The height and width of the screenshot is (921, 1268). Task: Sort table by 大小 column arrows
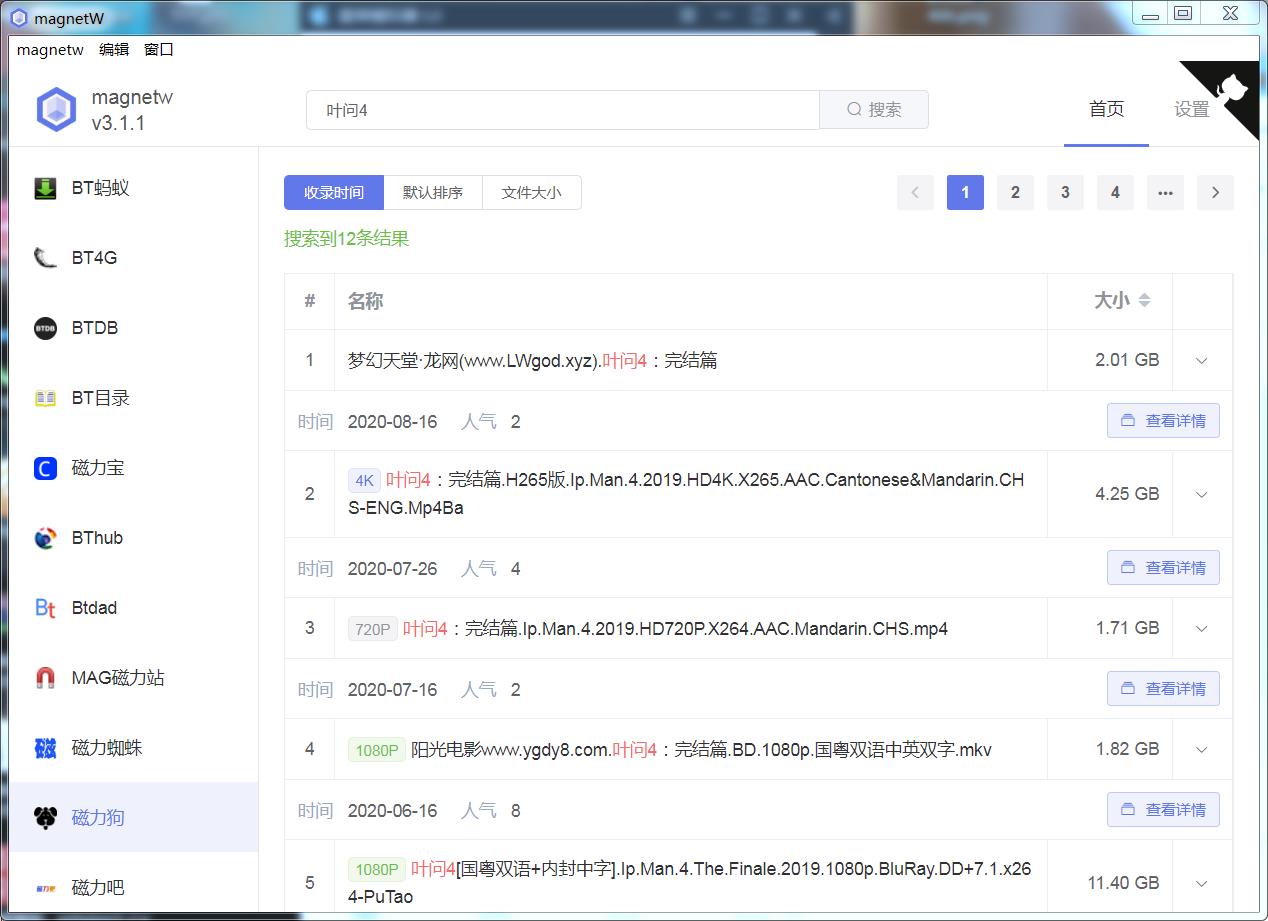(x=1145, y=300)
